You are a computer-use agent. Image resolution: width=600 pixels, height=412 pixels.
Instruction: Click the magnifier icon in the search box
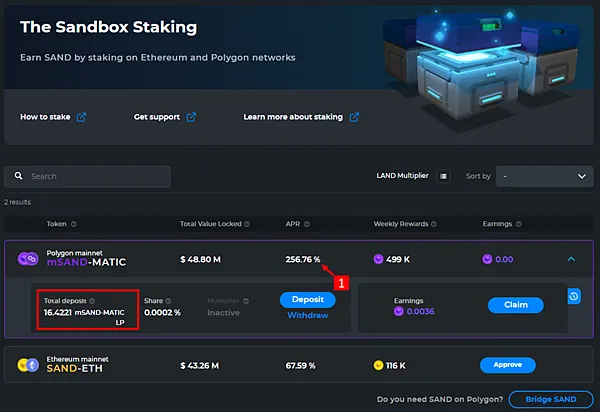coord(18,176)
